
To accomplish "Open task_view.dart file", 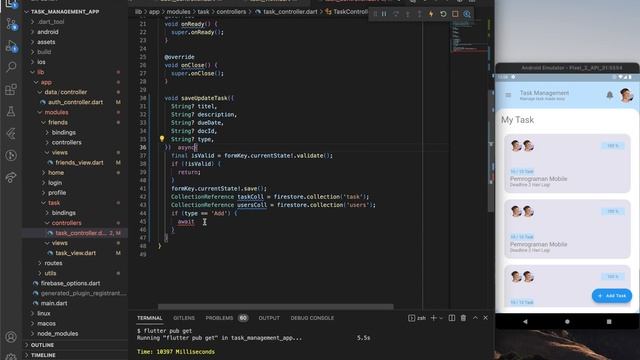I will [x=76, y=253].
